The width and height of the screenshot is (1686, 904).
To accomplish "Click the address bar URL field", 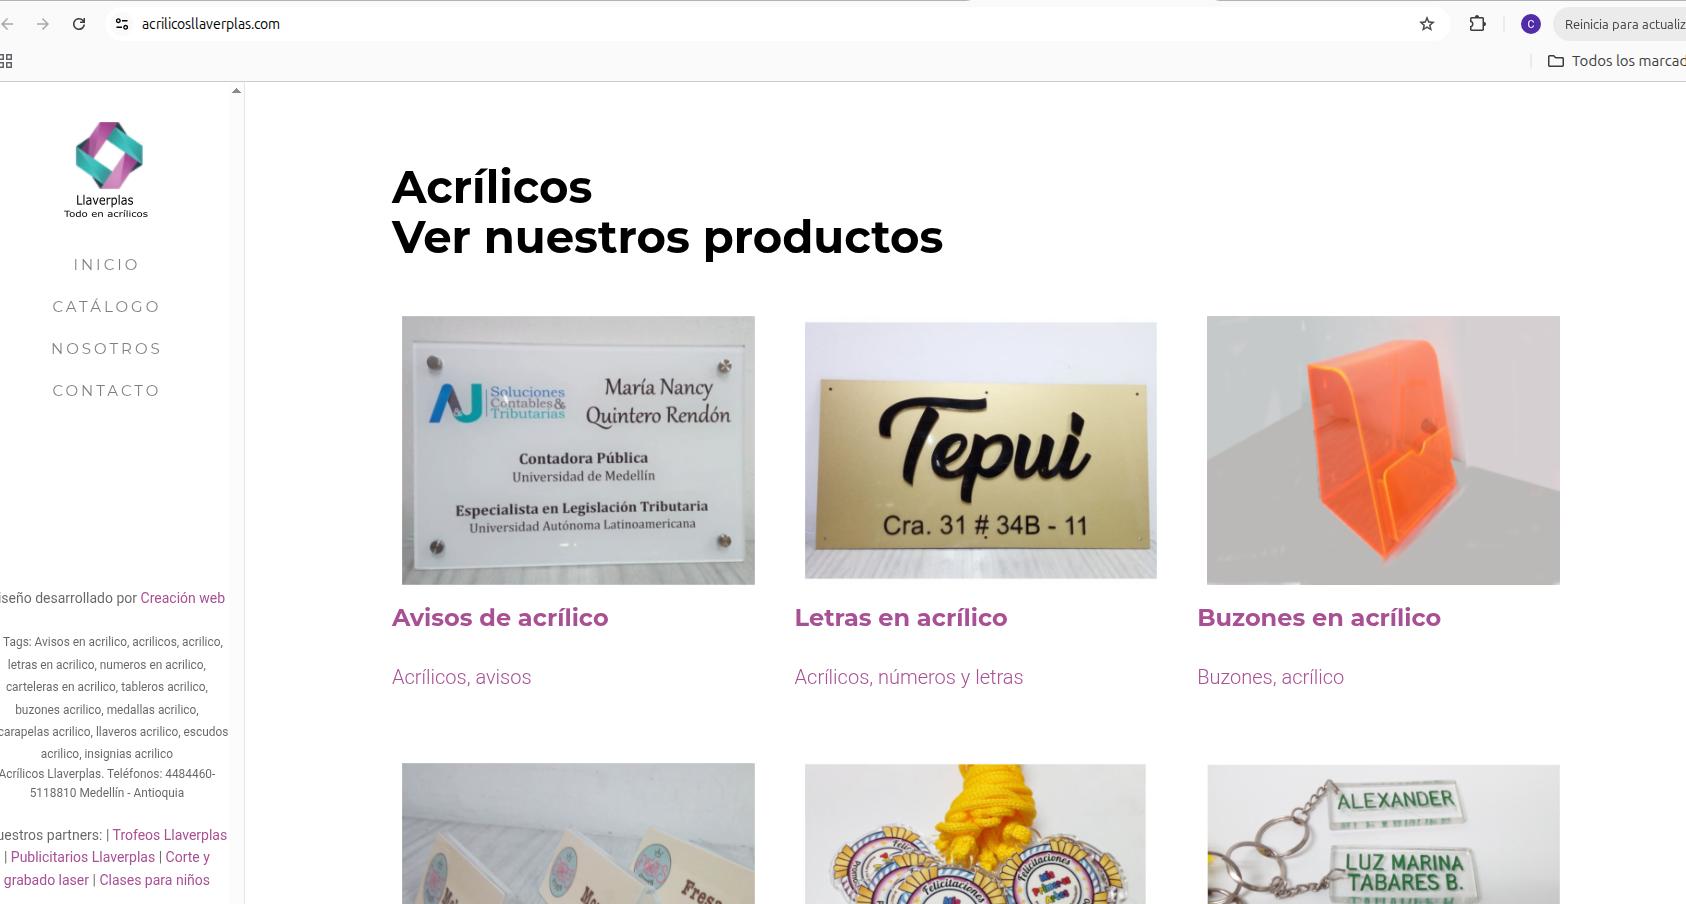I will (x=770, y=24).
